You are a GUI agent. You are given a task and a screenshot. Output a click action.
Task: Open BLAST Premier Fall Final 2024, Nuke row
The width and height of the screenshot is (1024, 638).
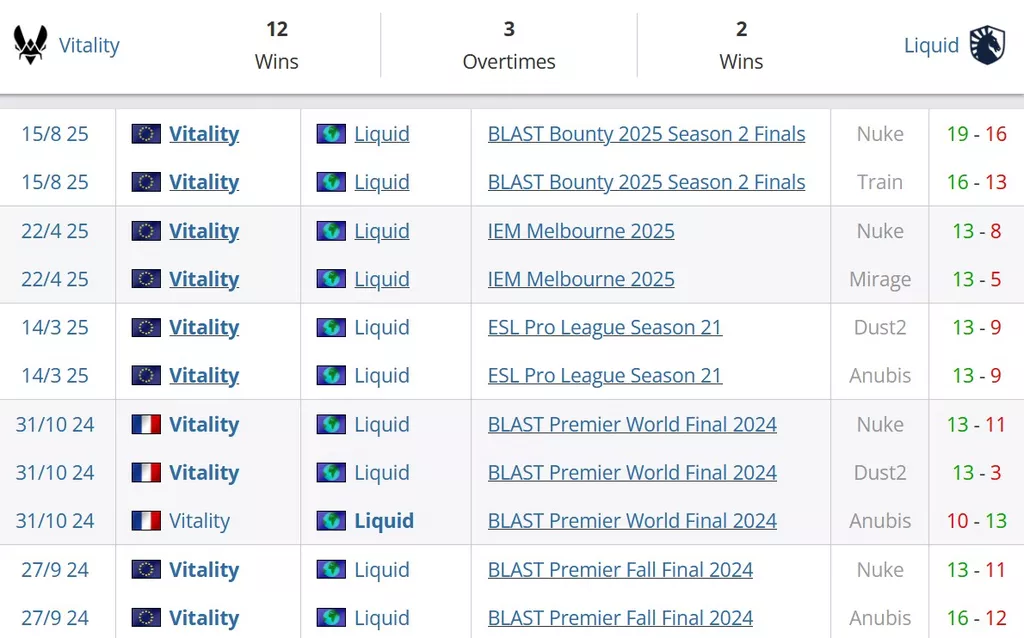tap(620, 569)
